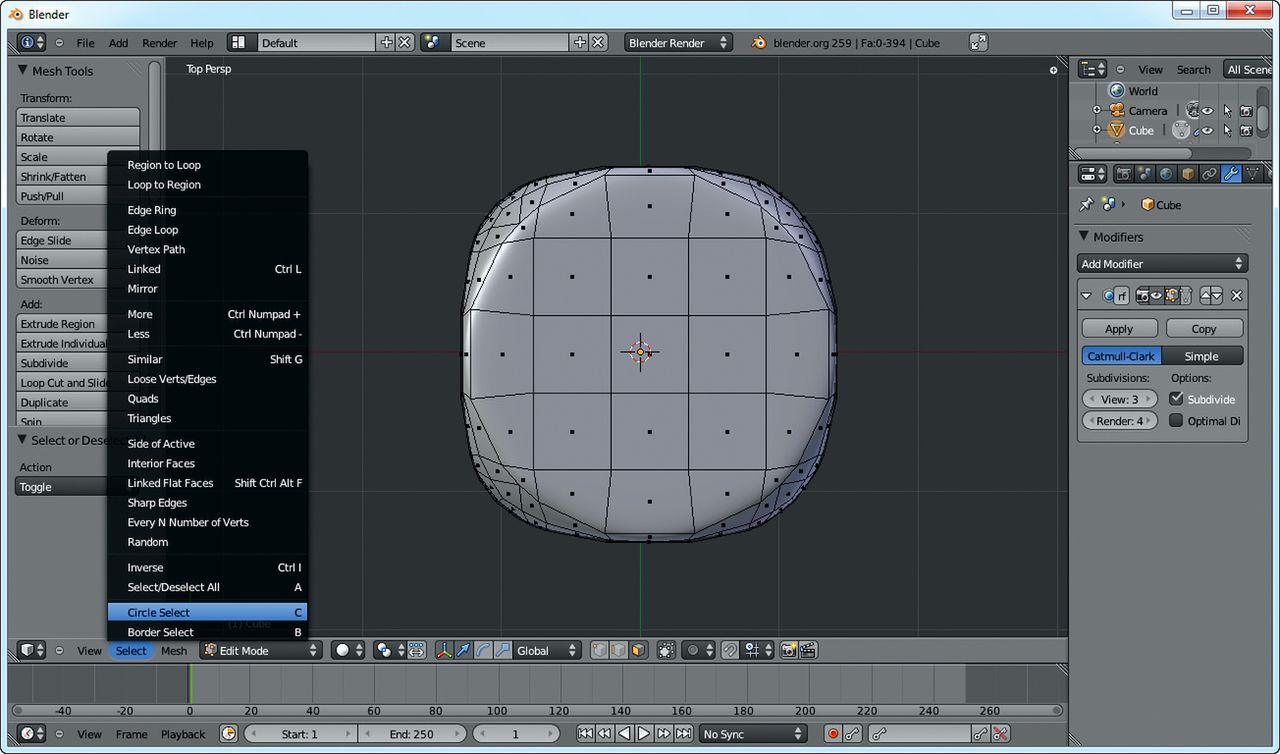Toggle the 3D manipulator widget
The width and height of the screenshot is (1280, 754).
point(444,650)
